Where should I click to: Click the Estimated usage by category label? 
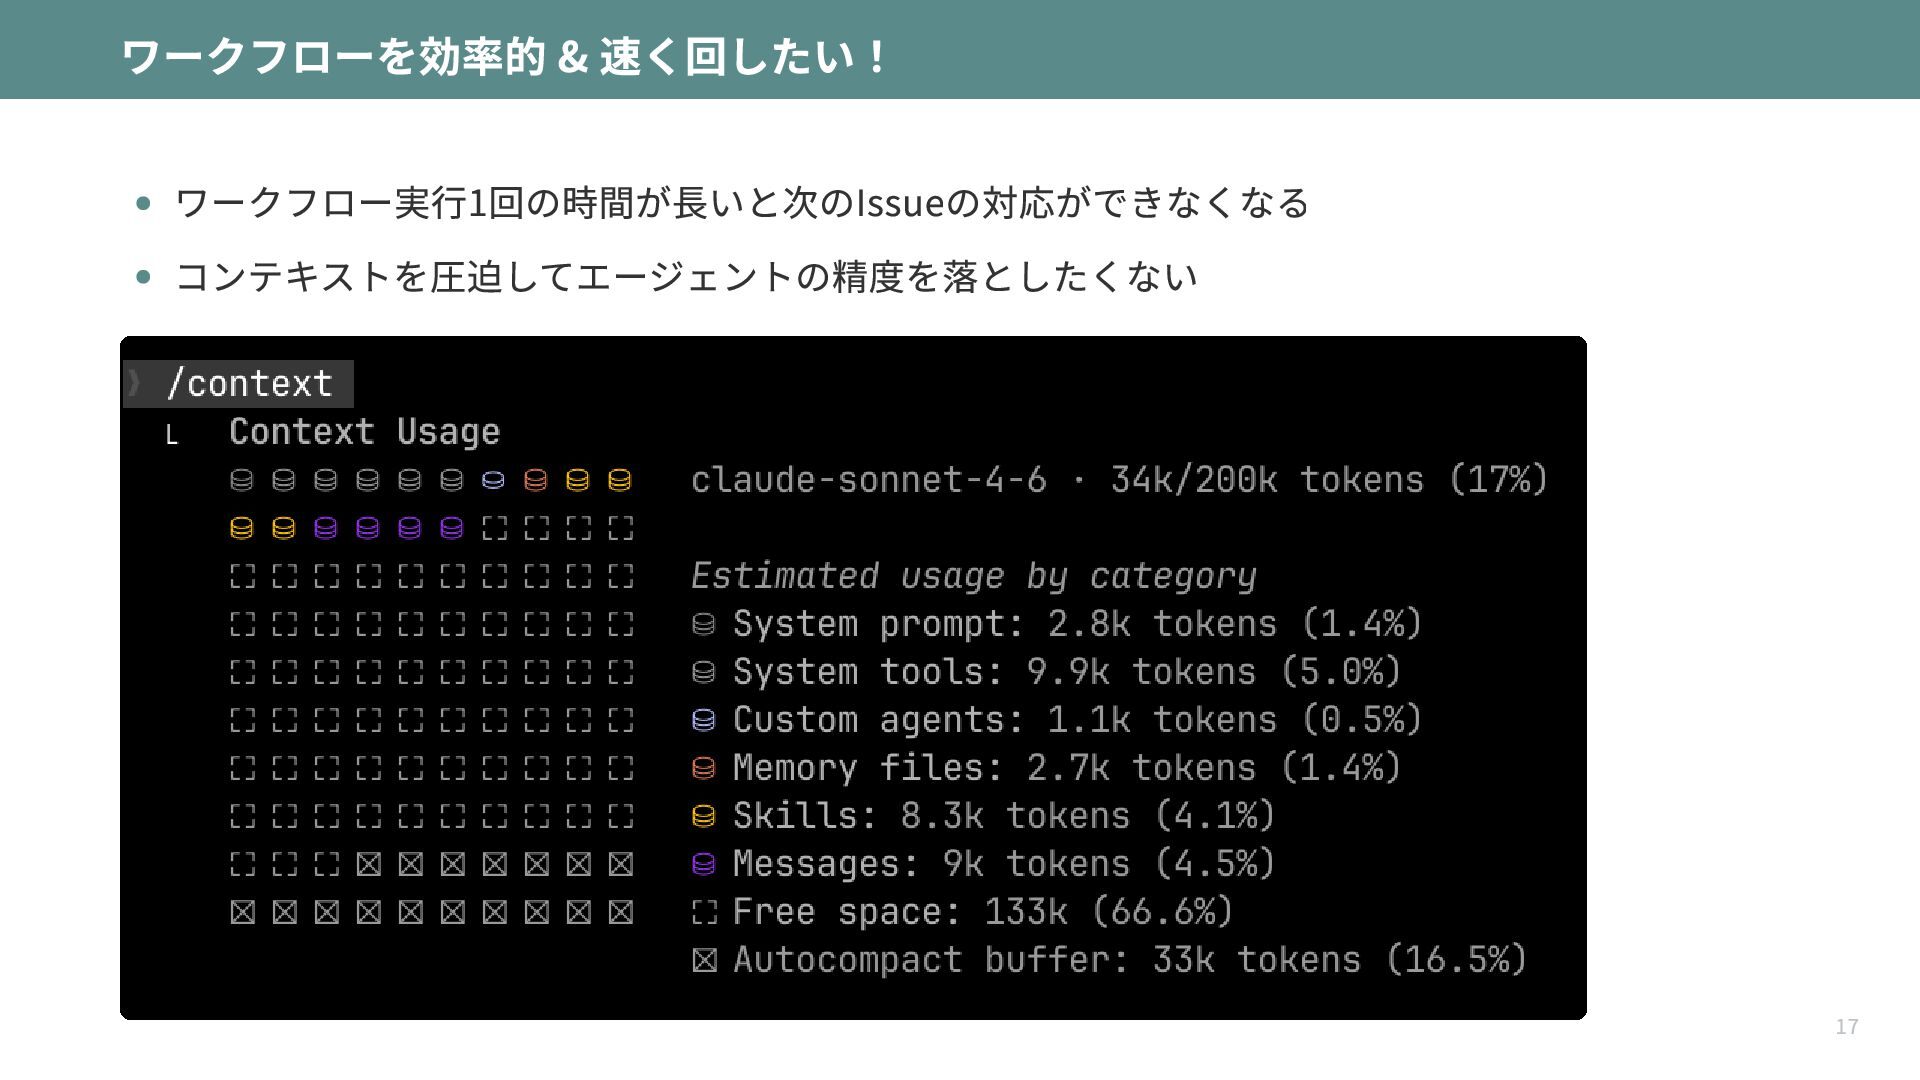[x=972, y=576]
